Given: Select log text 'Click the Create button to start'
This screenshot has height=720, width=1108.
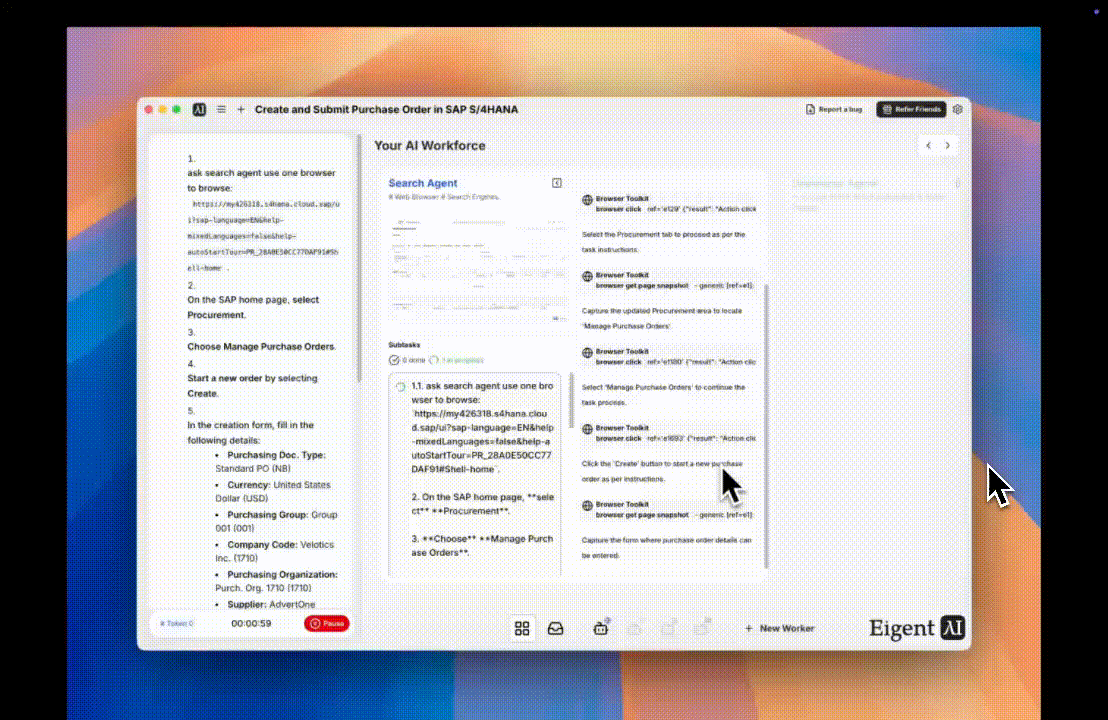Looking at the screenshot, I should point(661,471).
